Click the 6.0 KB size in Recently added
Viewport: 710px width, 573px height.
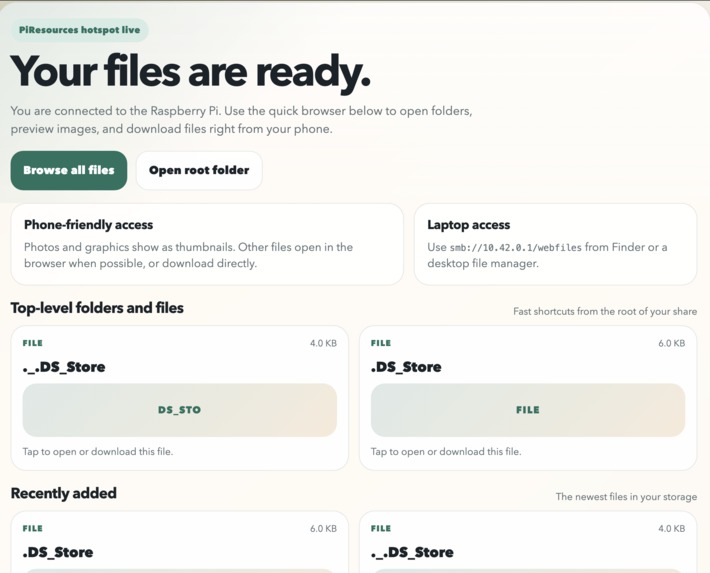(x=323, y=529)
